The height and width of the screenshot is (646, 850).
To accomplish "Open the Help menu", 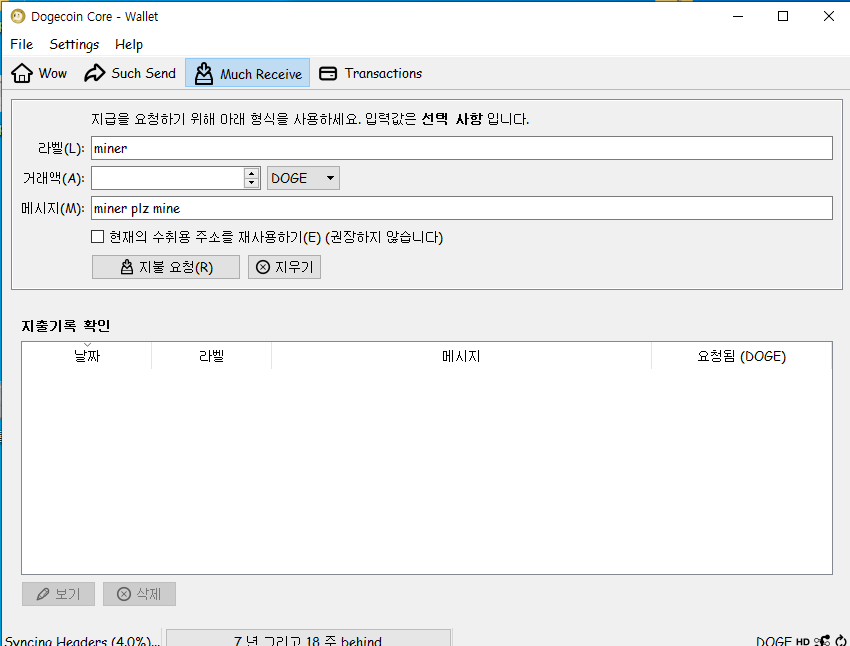I will tap(129, 44).
